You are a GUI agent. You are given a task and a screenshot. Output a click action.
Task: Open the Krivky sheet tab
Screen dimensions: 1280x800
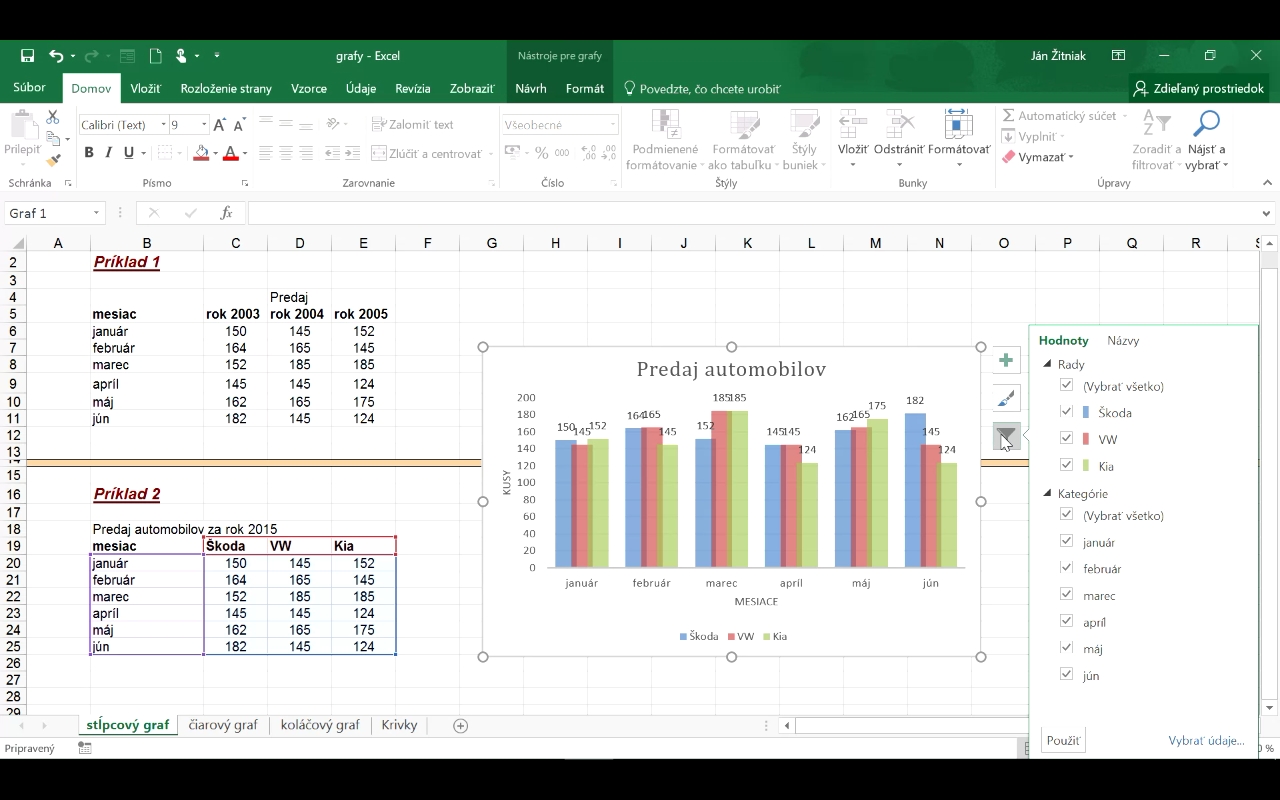399,725
